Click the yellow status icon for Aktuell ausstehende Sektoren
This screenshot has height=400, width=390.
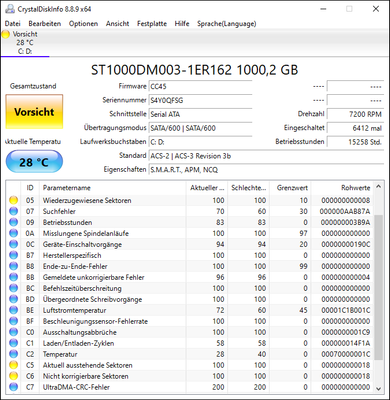pos(13,365)
